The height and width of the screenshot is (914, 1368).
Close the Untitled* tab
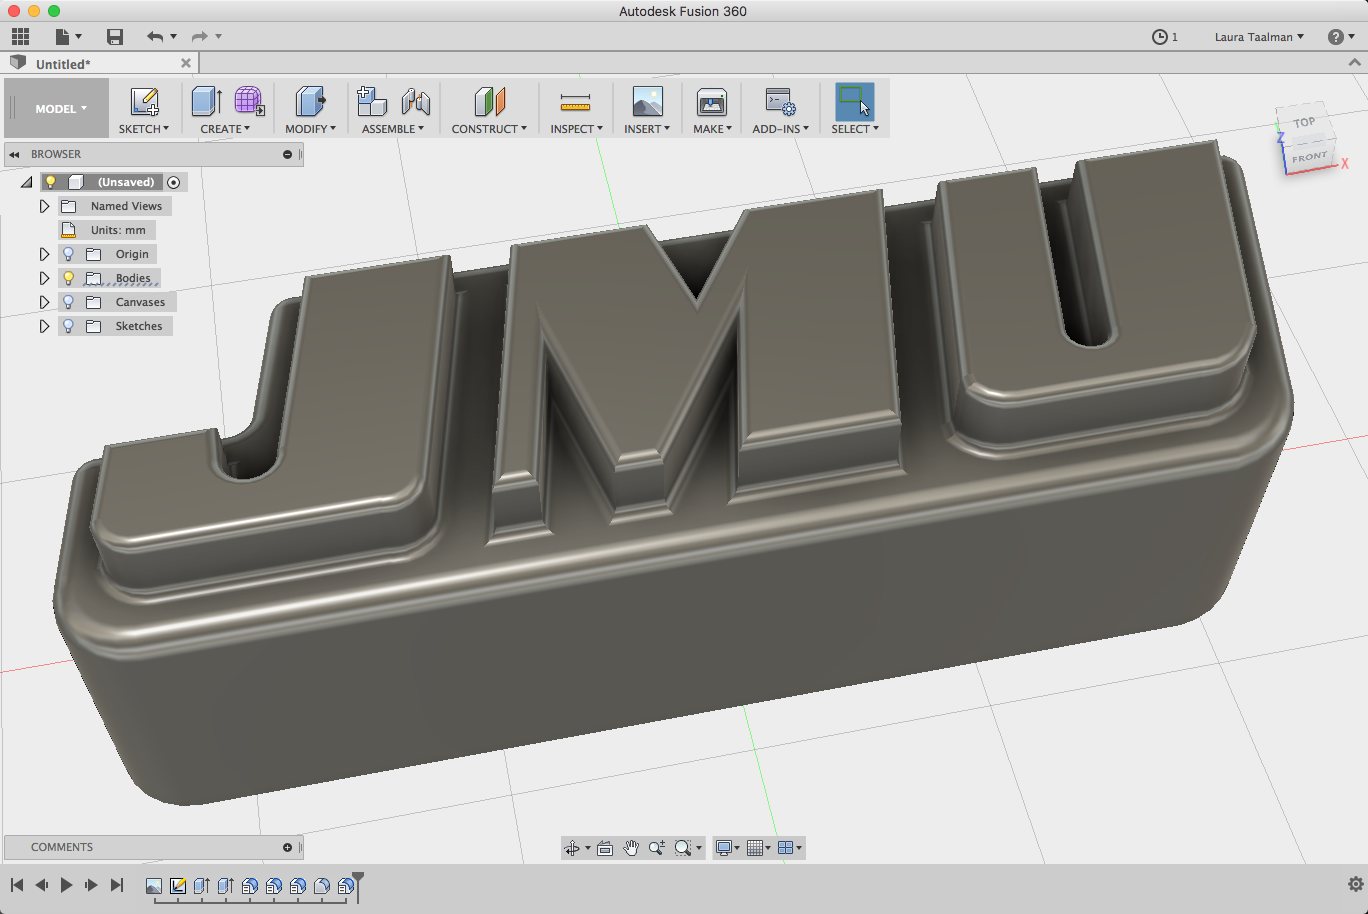(186, 63)
